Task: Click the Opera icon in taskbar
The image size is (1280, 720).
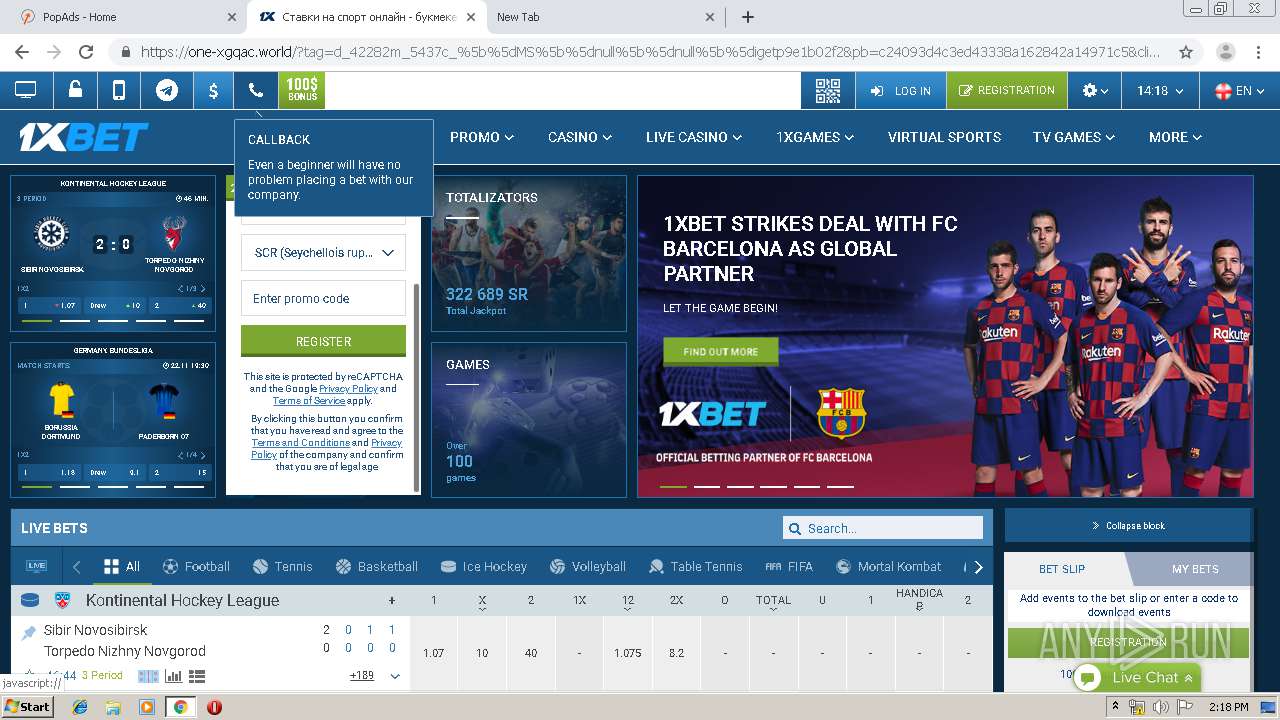Action: tap(214, 707)
